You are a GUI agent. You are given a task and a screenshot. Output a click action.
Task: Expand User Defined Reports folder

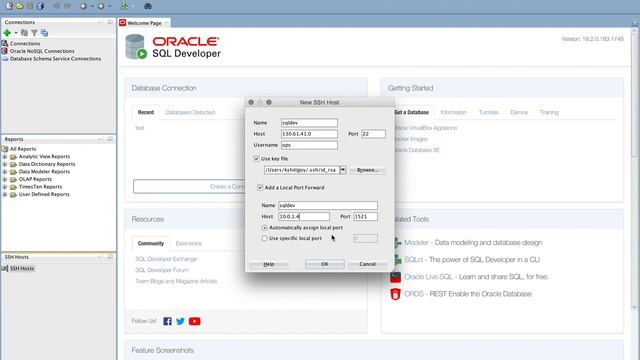4,194
